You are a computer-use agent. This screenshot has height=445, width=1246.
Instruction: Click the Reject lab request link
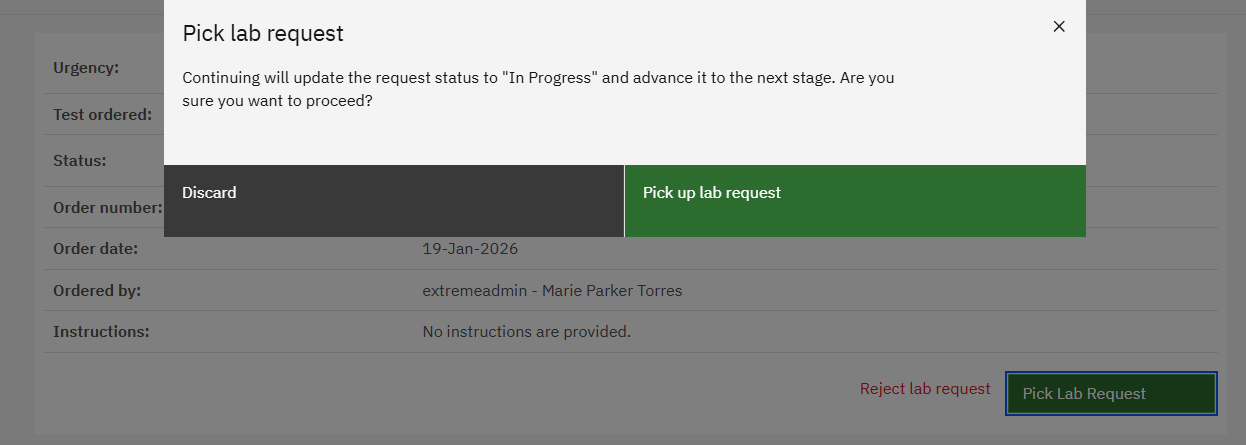(925, 388)
